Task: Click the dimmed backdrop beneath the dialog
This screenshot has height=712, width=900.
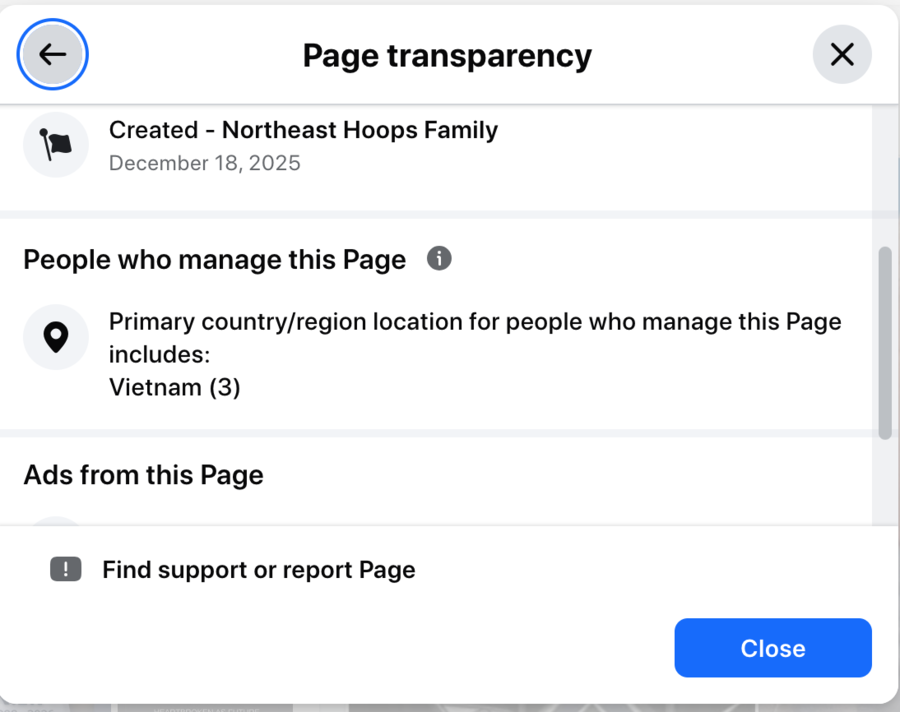Action: (x=500, y=707)
